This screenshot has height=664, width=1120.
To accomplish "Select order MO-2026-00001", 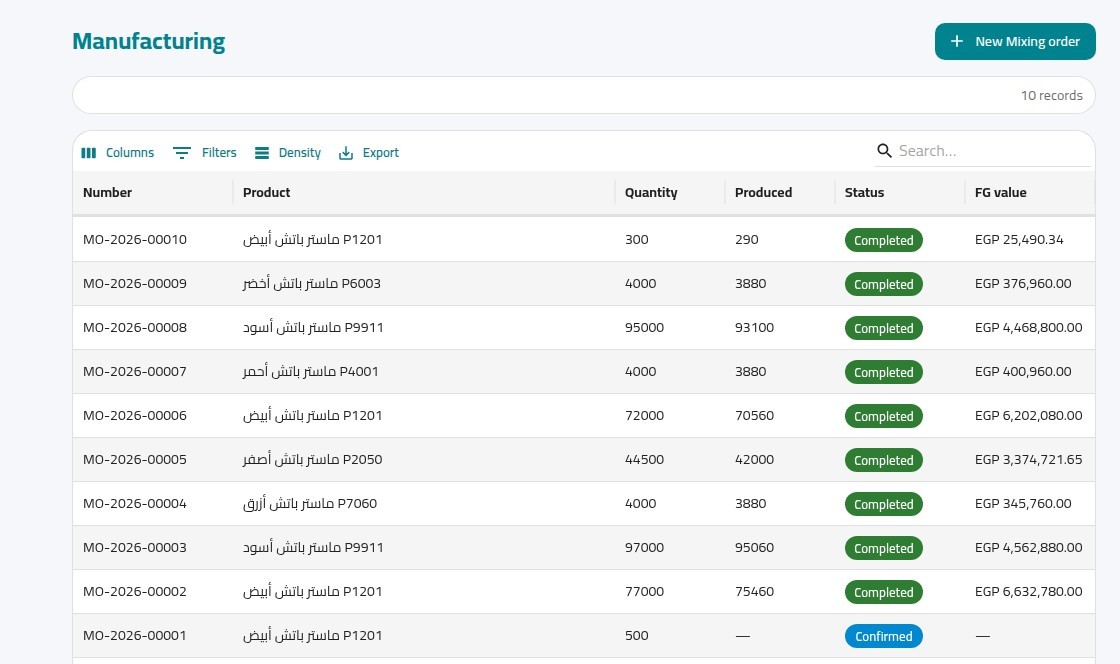I will (135, 635).
